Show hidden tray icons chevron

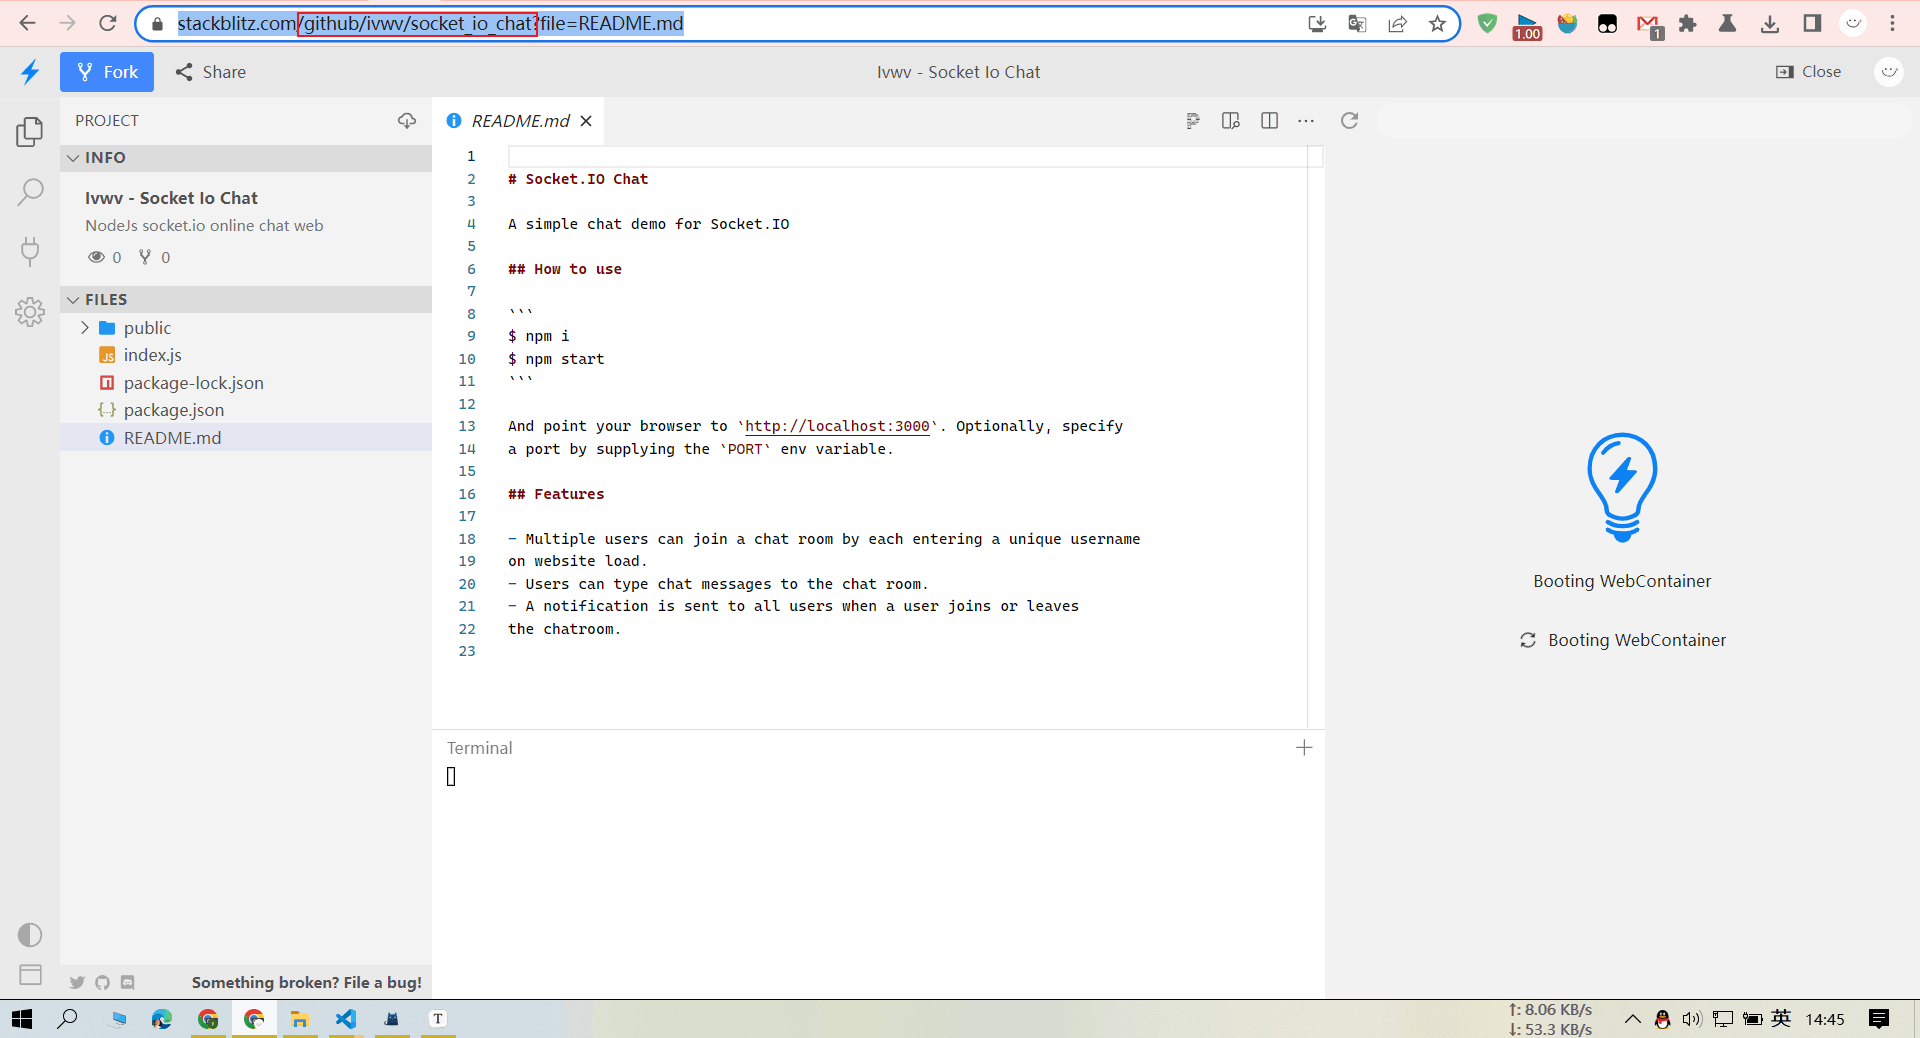click(x=1632, y=1019)
